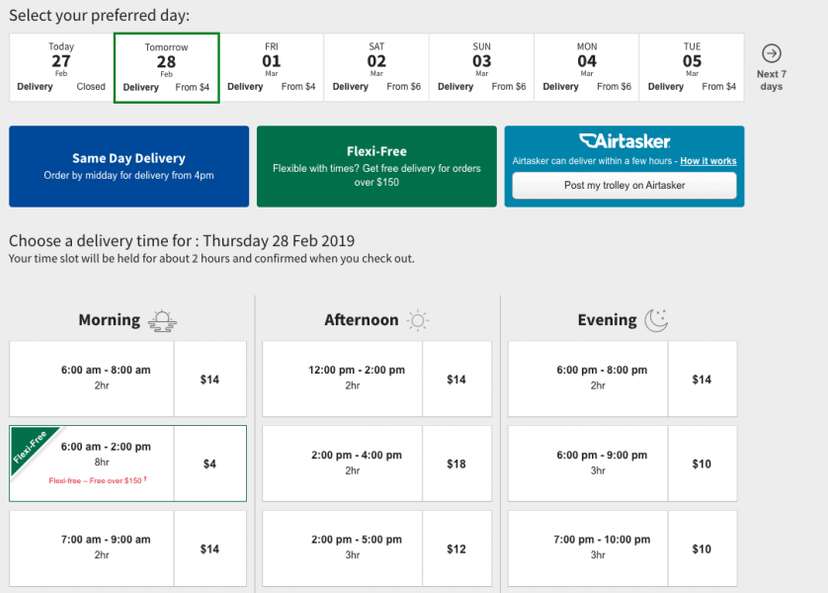Screen dimensions: 828x593
Task: Click Post my trolley on Airtasker
Action: [x=624, y=185]
